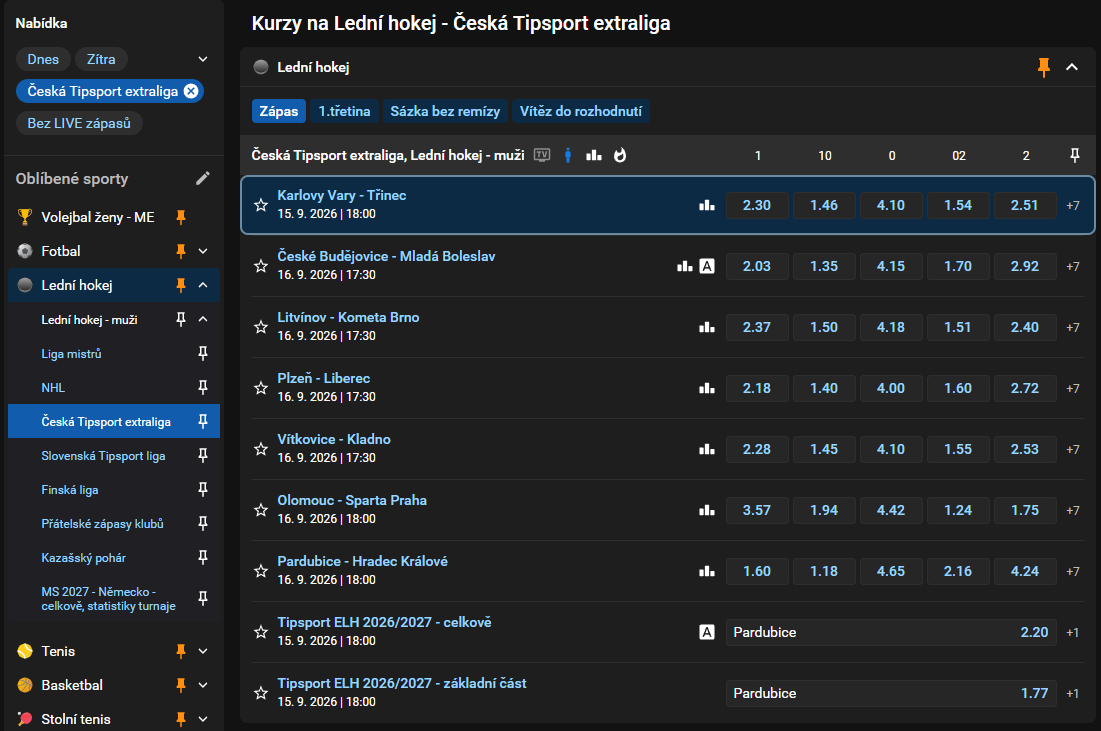
Task: Unpin the Lední hokej panel orange pin
Action: [1043, 67]
